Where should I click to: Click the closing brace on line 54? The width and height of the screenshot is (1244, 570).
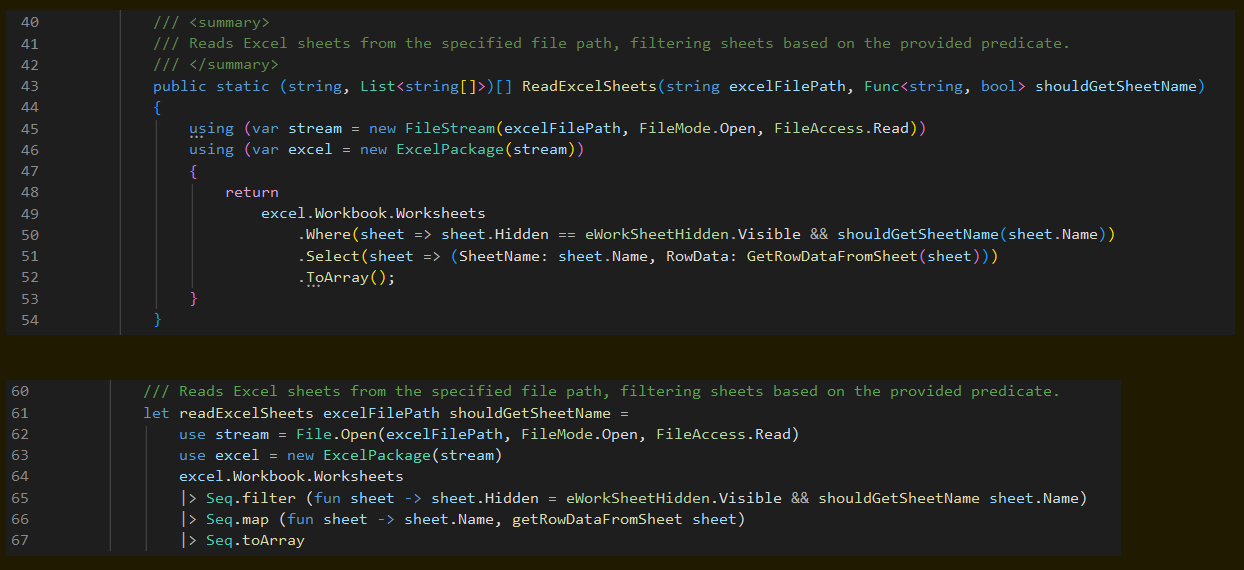157,319
